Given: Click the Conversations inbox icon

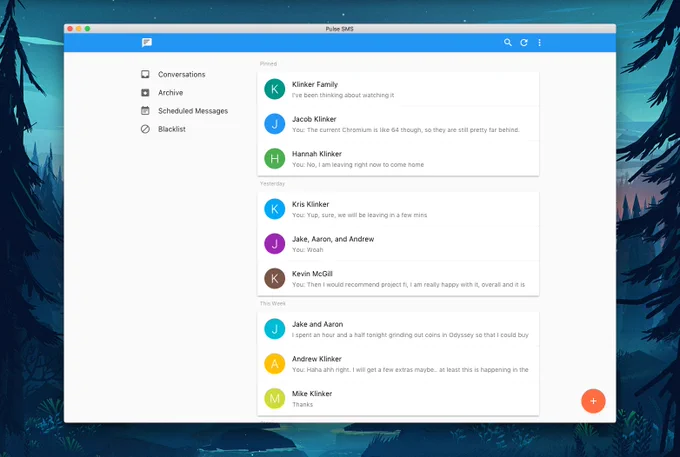Looking at the screenshot, I should (x=145, y=74).
